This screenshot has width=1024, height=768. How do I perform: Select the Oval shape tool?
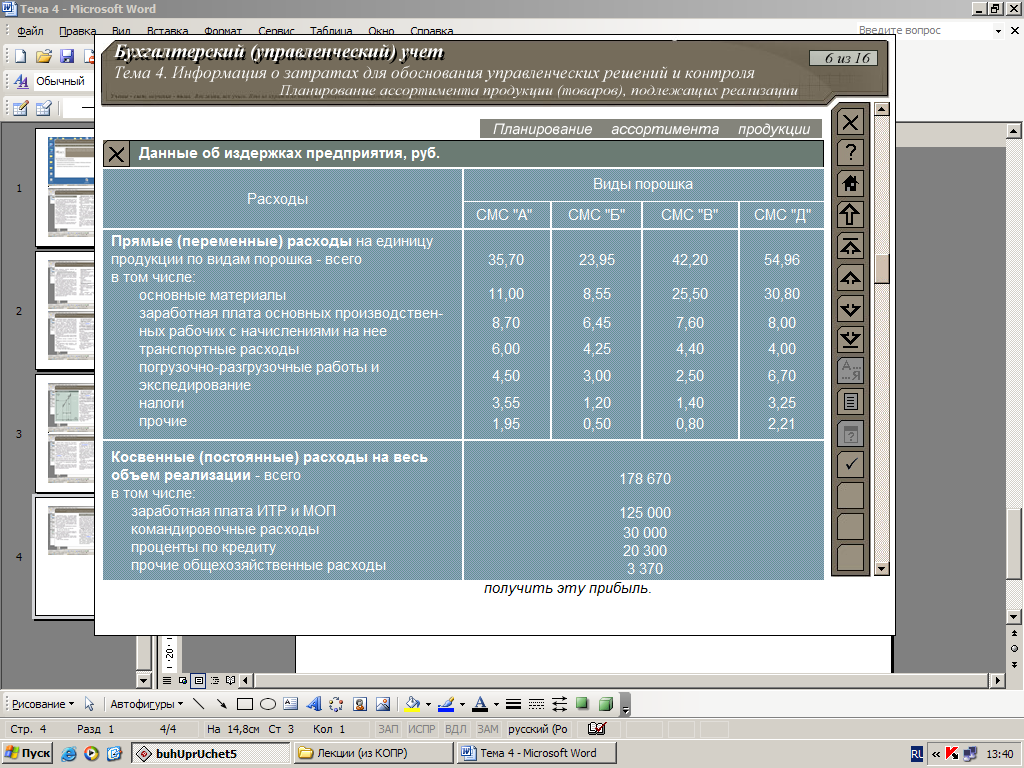tap(268, 704)
